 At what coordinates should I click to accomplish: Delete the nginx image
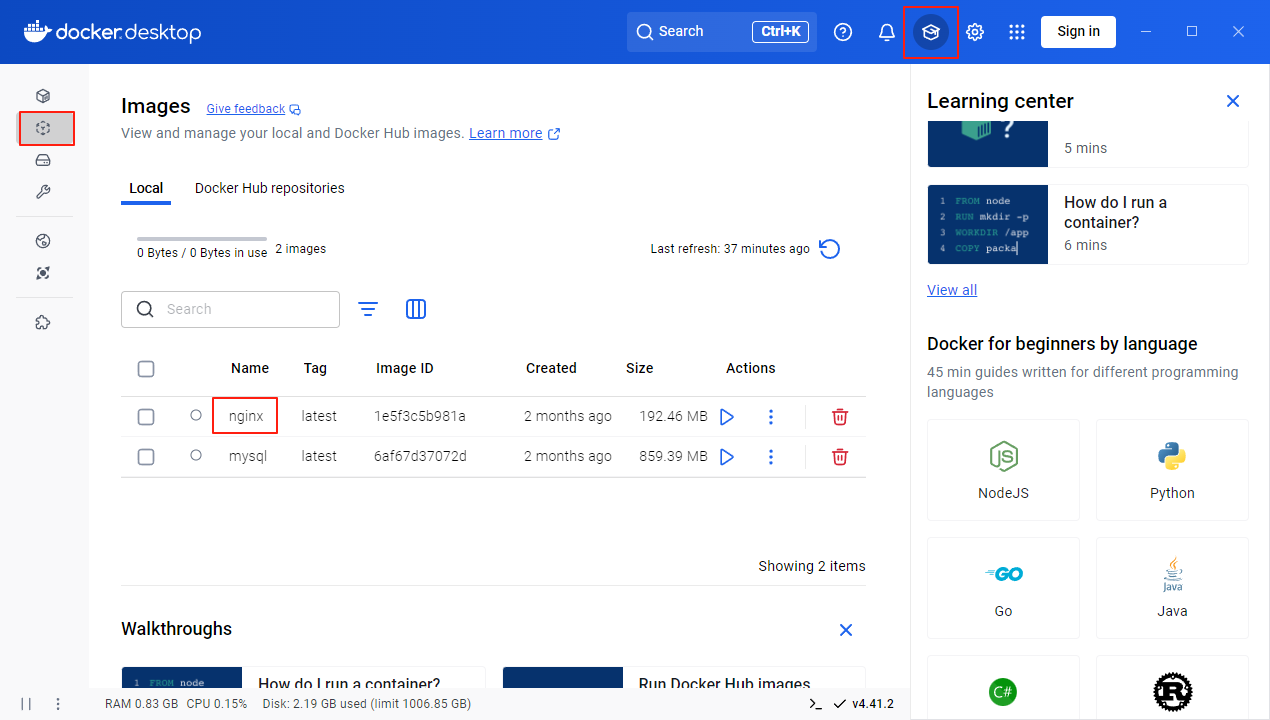point(840,416)
